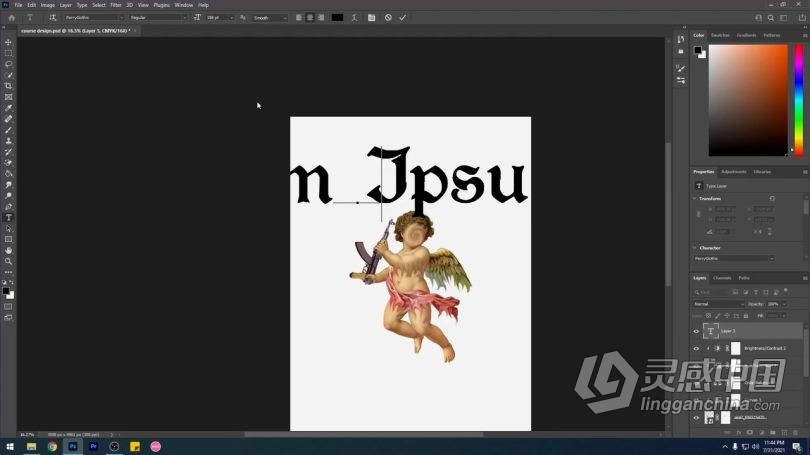Select the Paint Bucket tool
This screenshot has height=455, width=810.
click(8, 174)
